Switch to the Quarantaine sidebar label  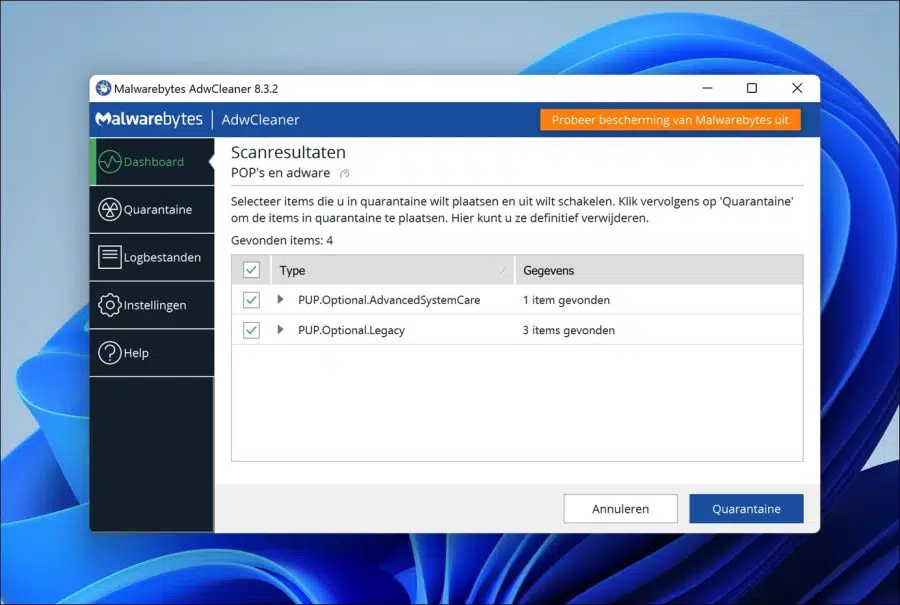158,210
